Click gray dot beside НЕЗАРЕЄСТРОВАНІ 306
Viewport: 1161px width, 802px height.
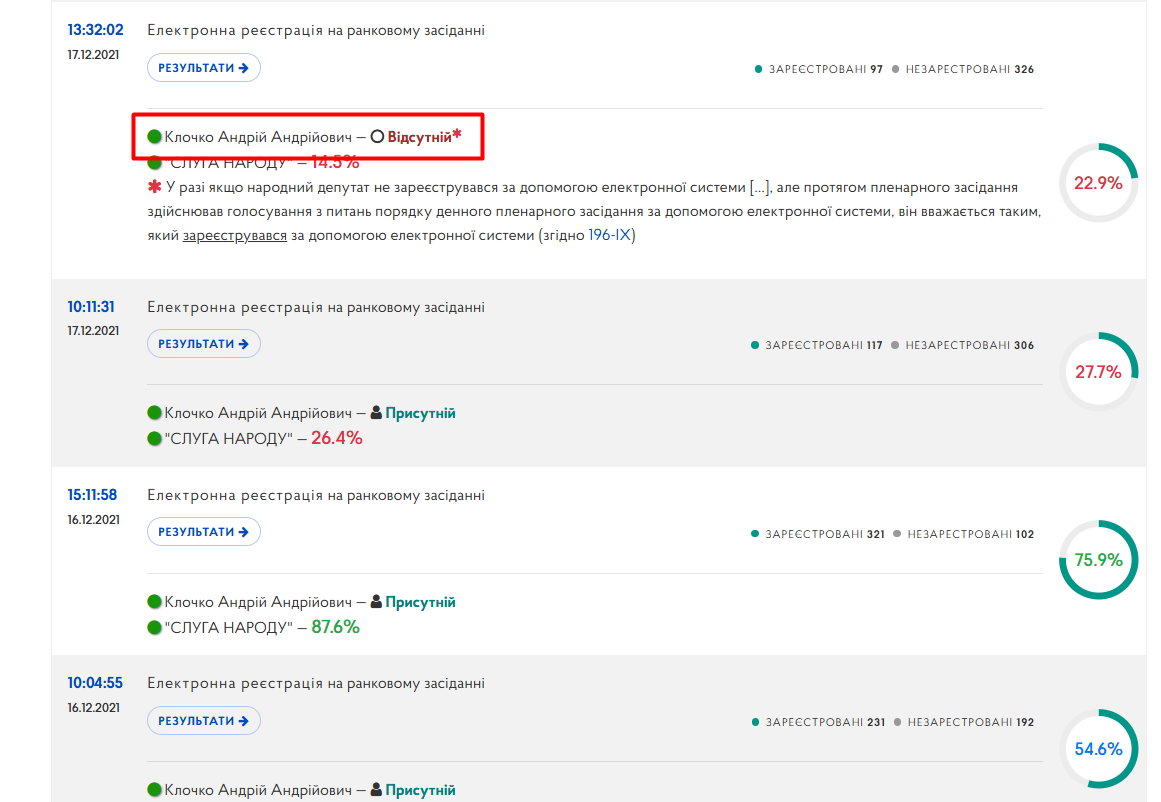point(894,345)
